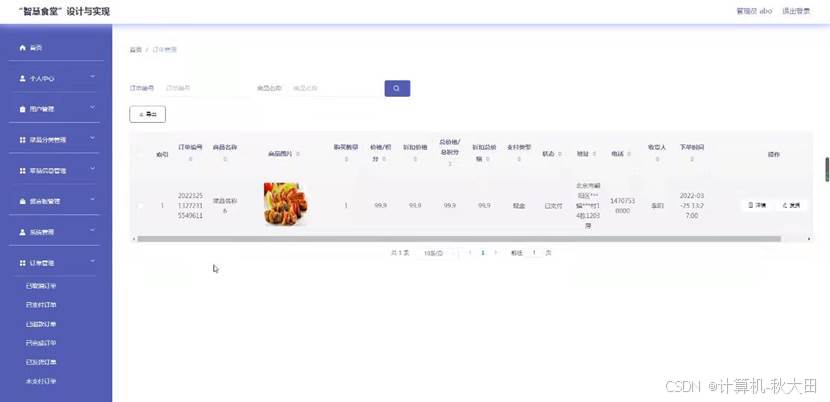Image resolution: width=830 pixels, height=402 pixels.
Task: Click the 退出登录 logout link
Action: [796, 11]
